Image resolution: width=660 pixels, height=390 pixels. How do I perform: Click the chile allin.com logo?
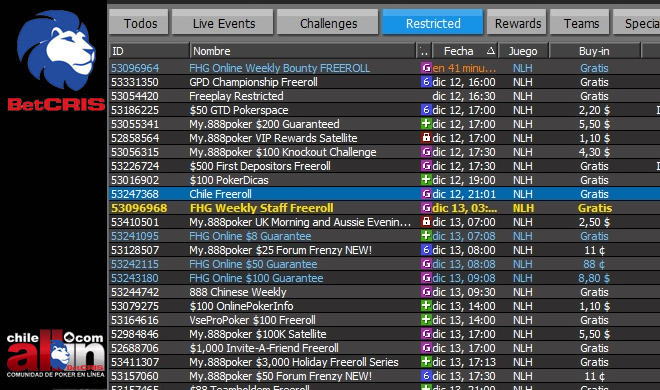[x=55, y=353]
